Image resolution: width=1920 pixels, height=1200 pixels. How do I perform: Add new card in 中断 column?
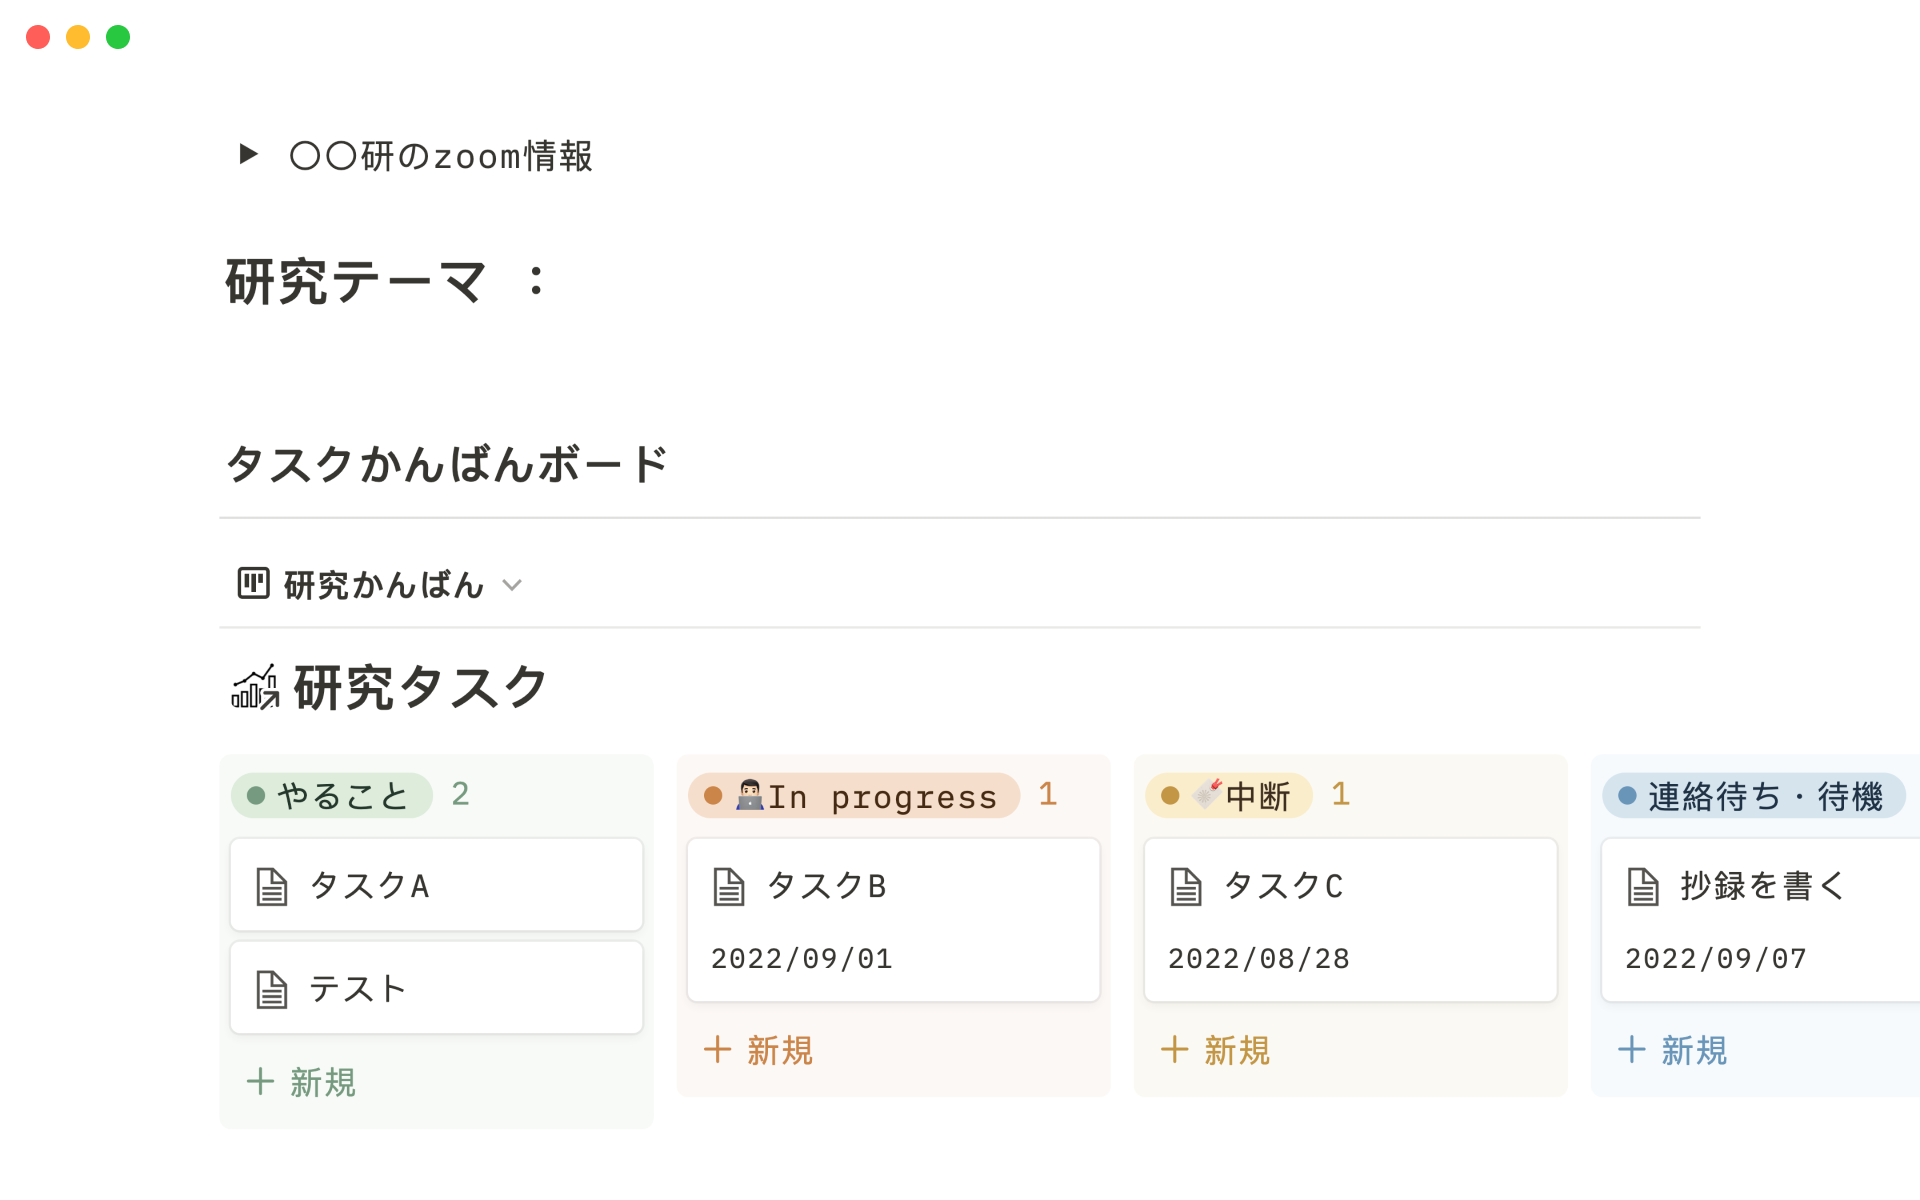[1216, 1050]
